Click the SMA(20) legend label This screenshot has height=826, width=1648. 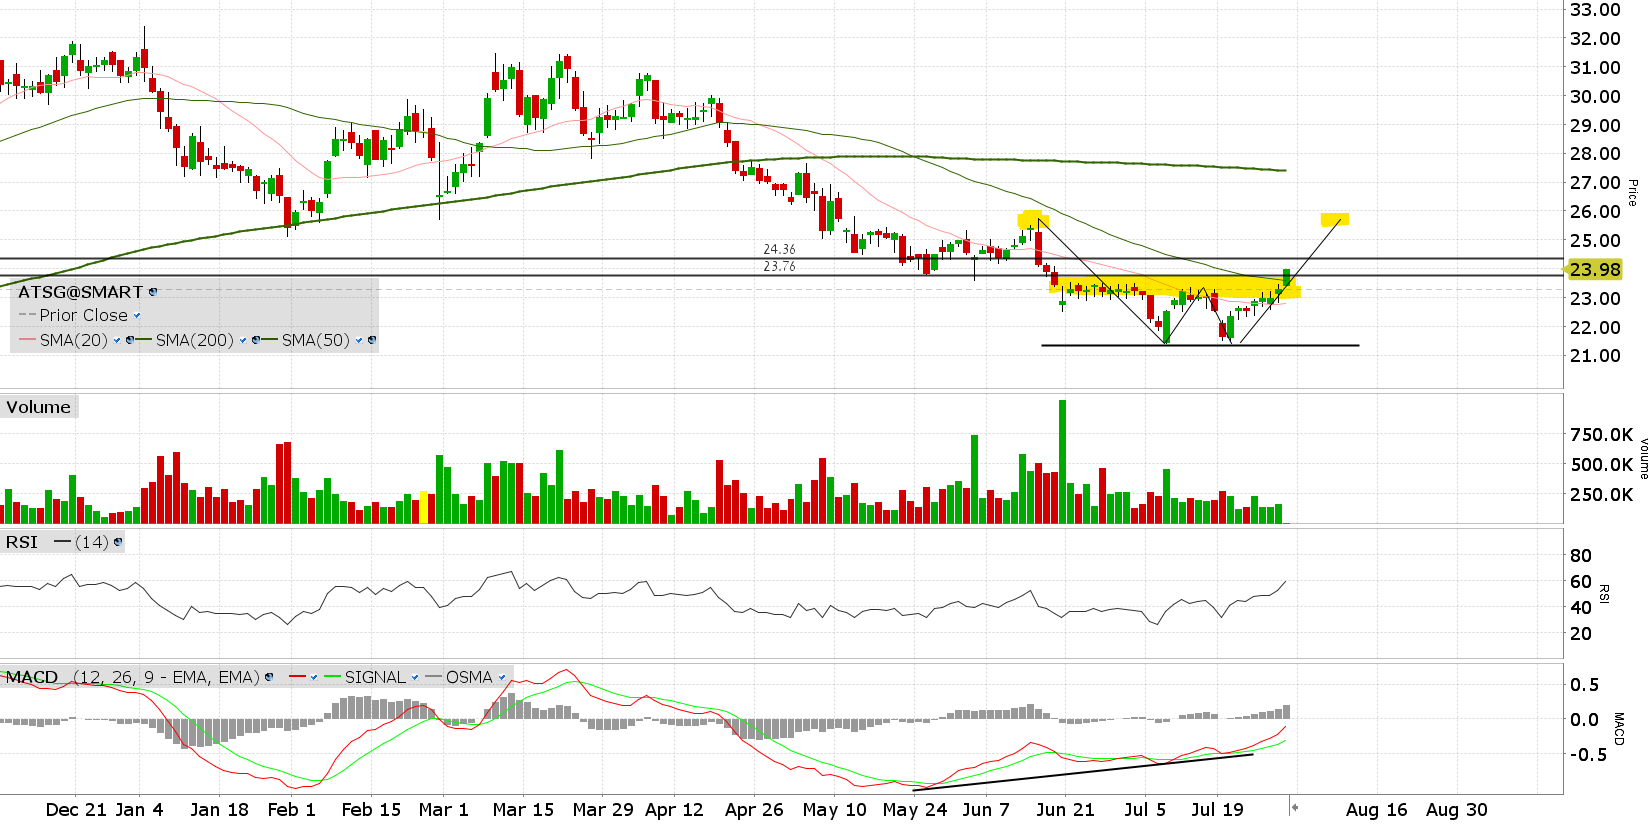(74, 340)
